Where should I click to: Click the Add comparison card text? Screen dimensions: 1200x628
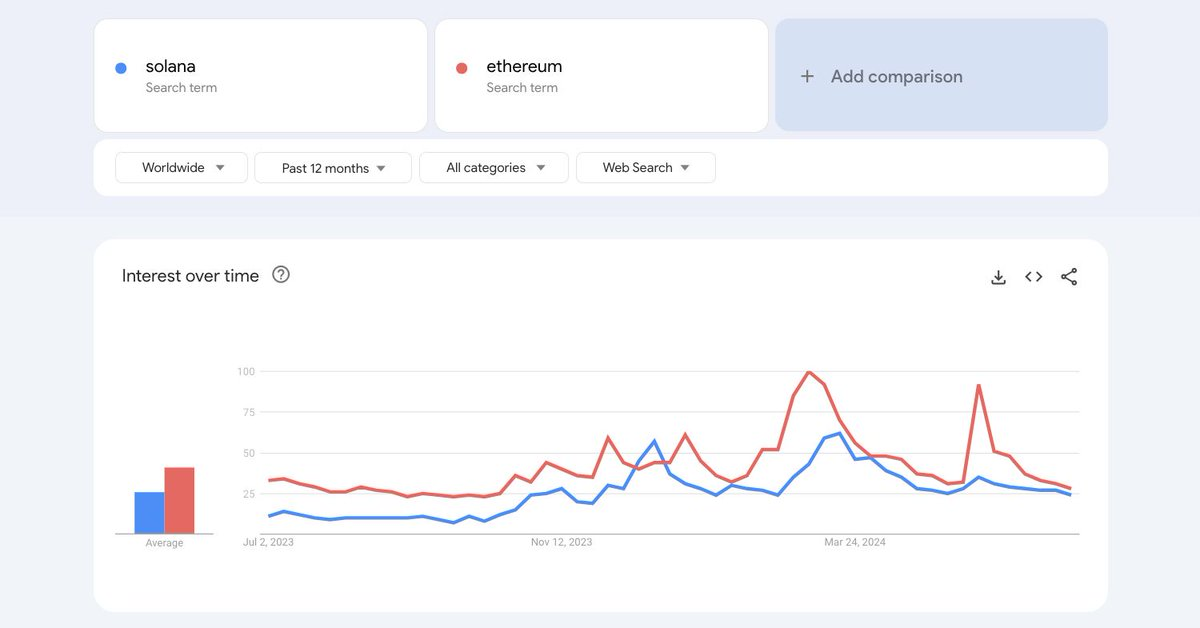896,77
